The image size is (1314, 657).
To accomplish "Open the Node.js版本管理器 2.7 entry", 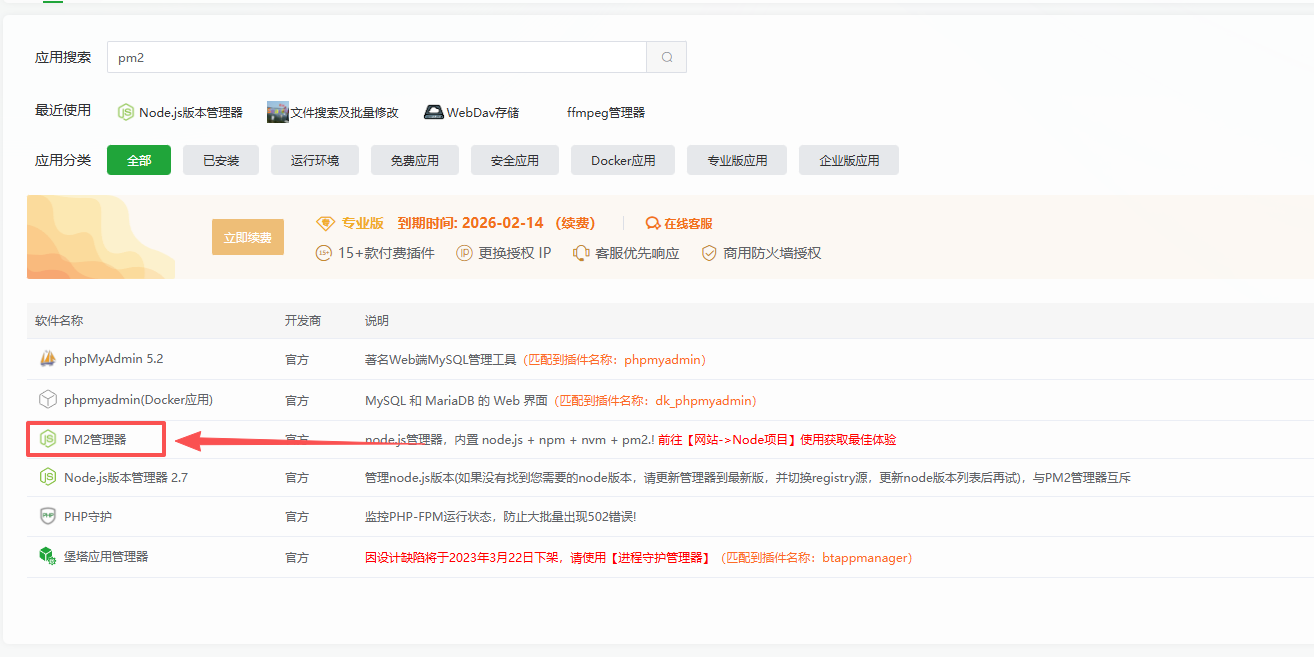I will [126, 477].
